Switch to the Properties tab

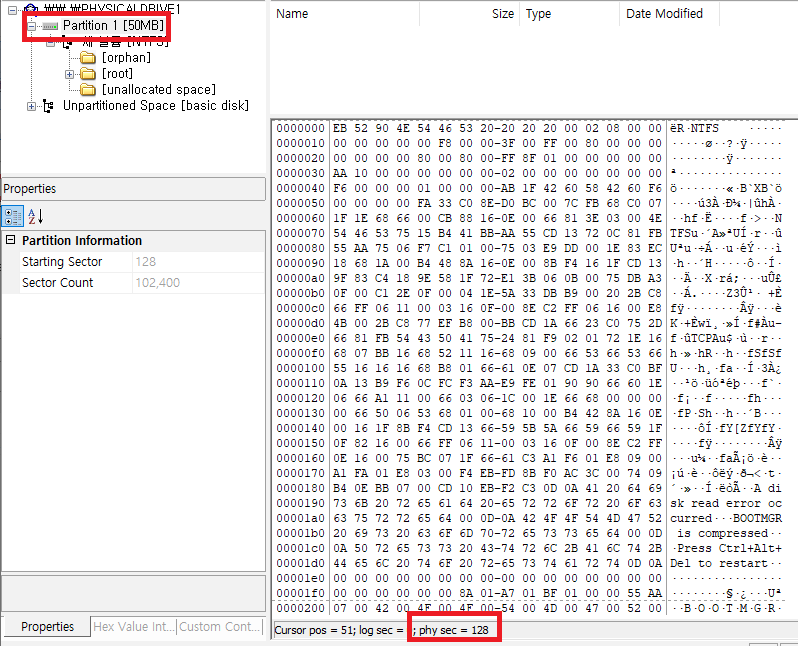(47, 627)
